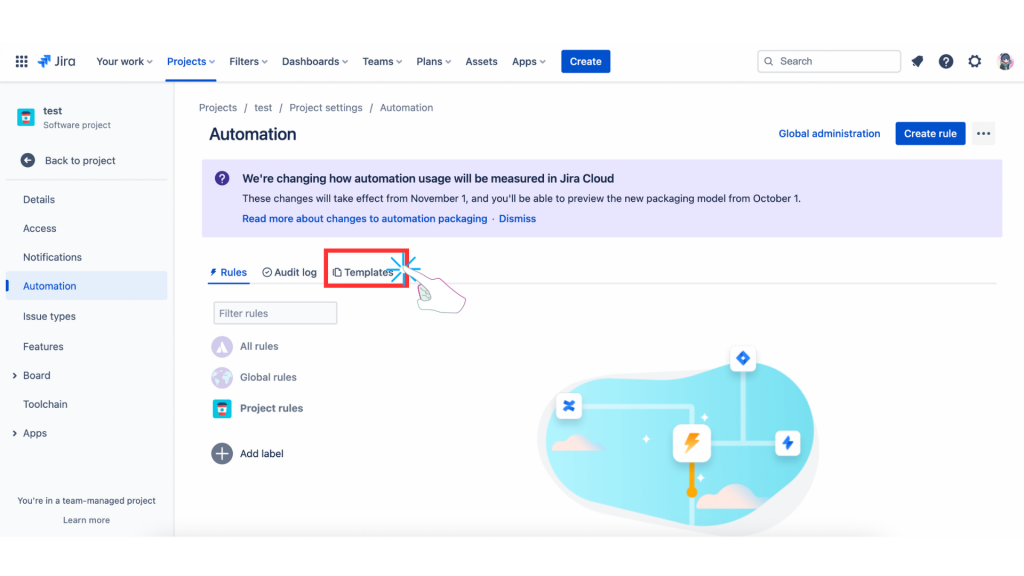Dismiss the automation usage banner
The height and width of the screenshot is (576, 1024).
(x=517, y=219)
